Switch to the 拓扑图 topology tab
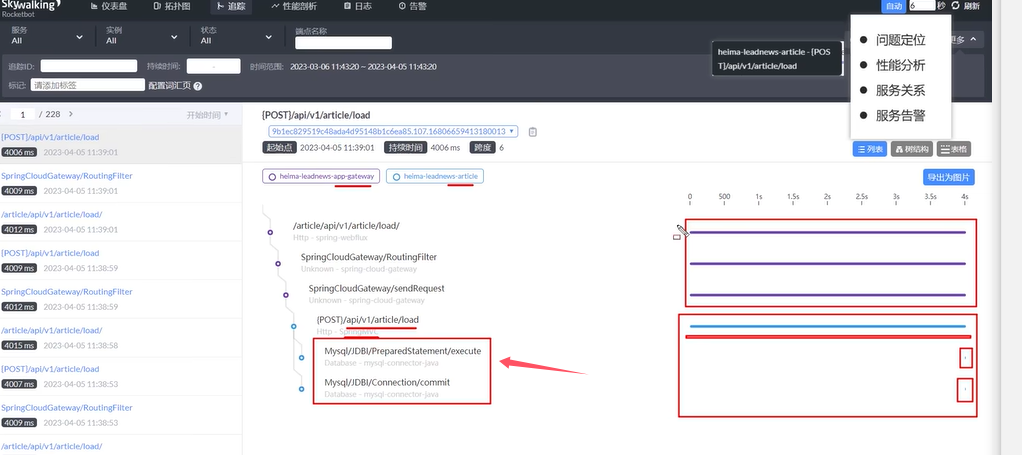Image resolution: width=1022 pixels, height=455 pixels. tap(172, 7)
